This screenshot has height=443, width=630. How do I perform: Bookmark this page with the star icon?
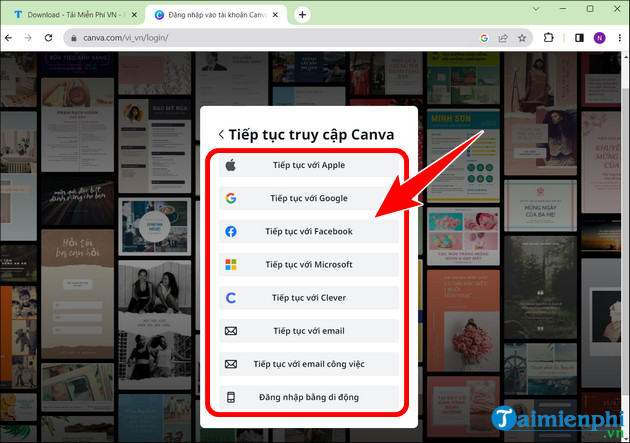(x=522, y=38)
